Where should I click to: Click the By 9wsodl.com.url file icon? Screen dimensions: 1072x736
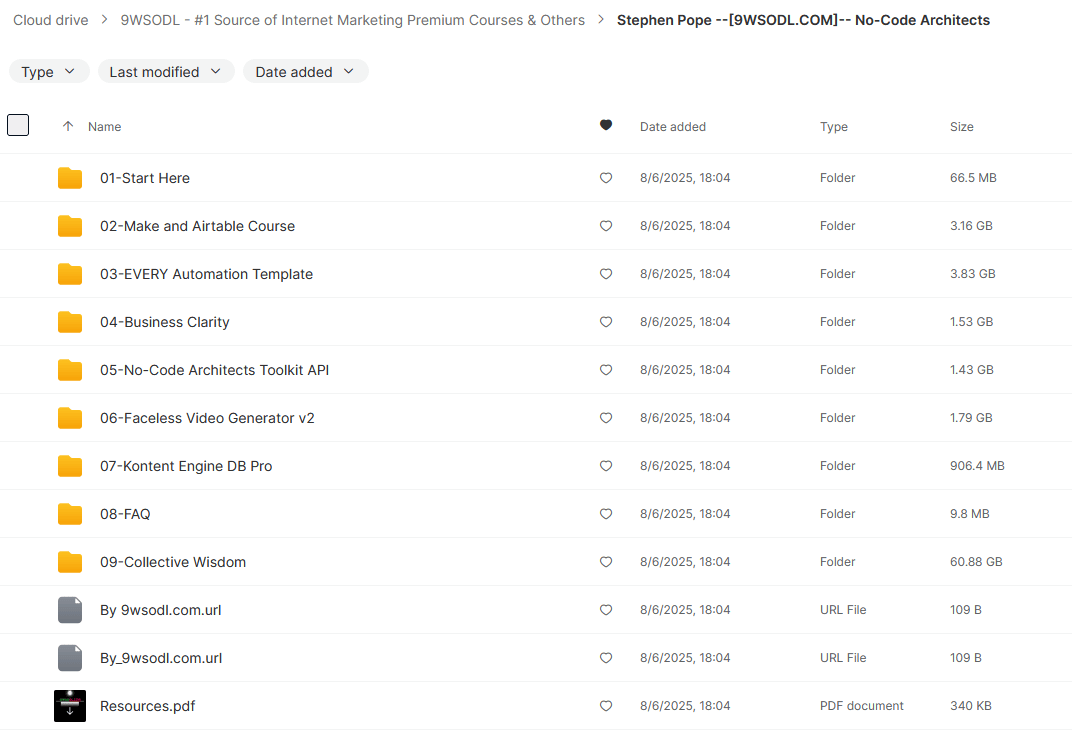(70, 610)
